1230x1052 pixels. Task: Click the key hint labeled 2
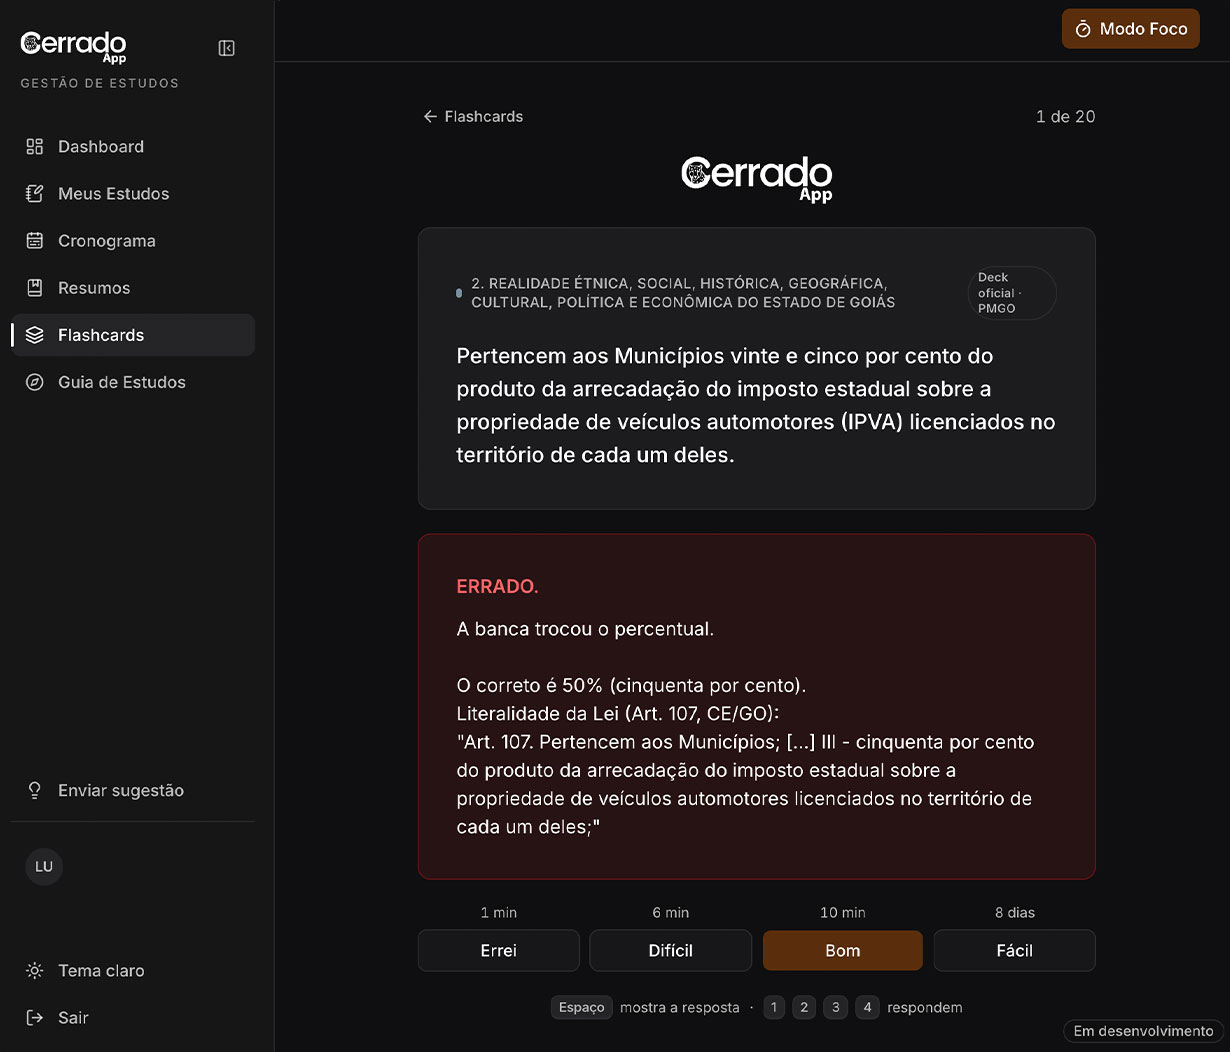(804, 1007)
